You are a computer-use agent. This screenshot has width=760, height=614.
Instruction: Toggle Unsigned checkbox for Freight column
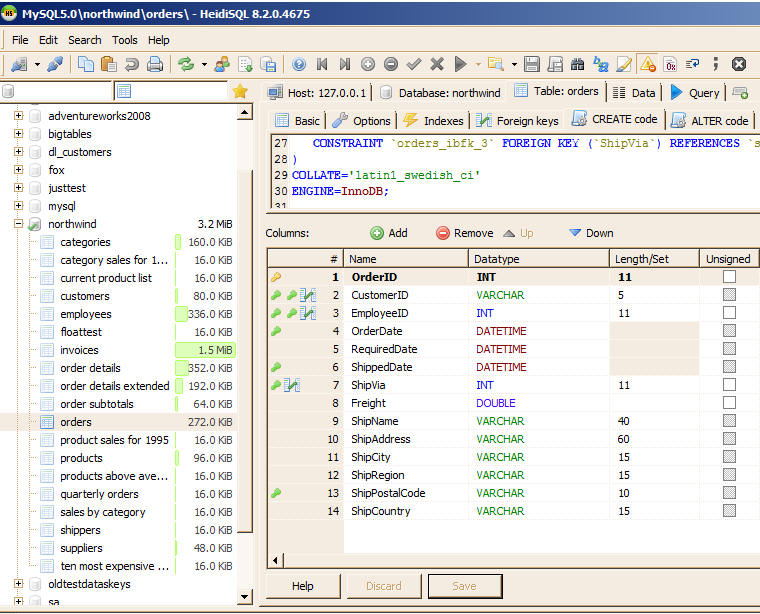pos(729,403)
